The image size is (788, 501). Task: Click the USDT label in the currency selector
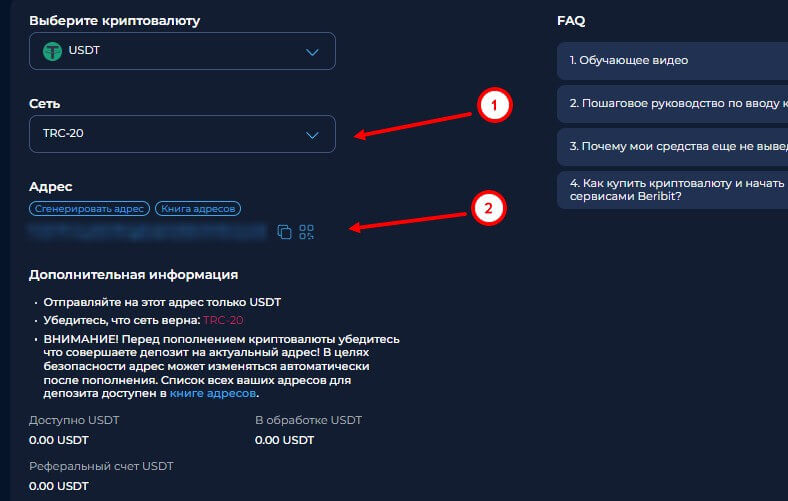pyautogui.click(x=85, y=51)
